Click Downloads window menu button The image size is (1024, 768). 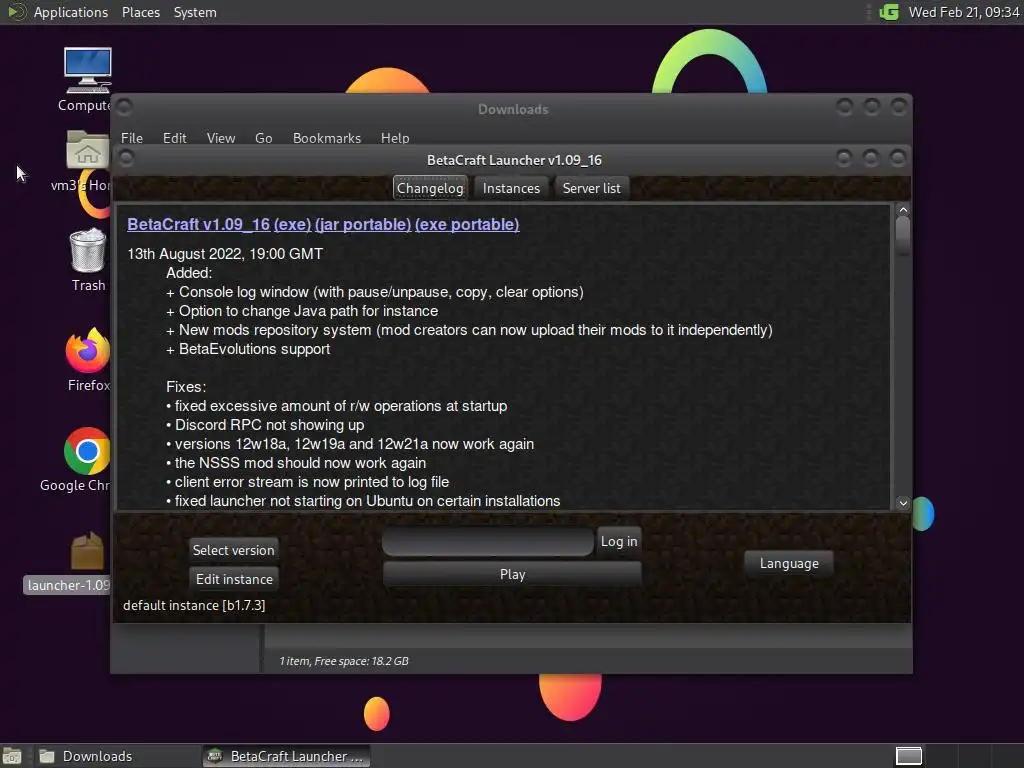124,106
